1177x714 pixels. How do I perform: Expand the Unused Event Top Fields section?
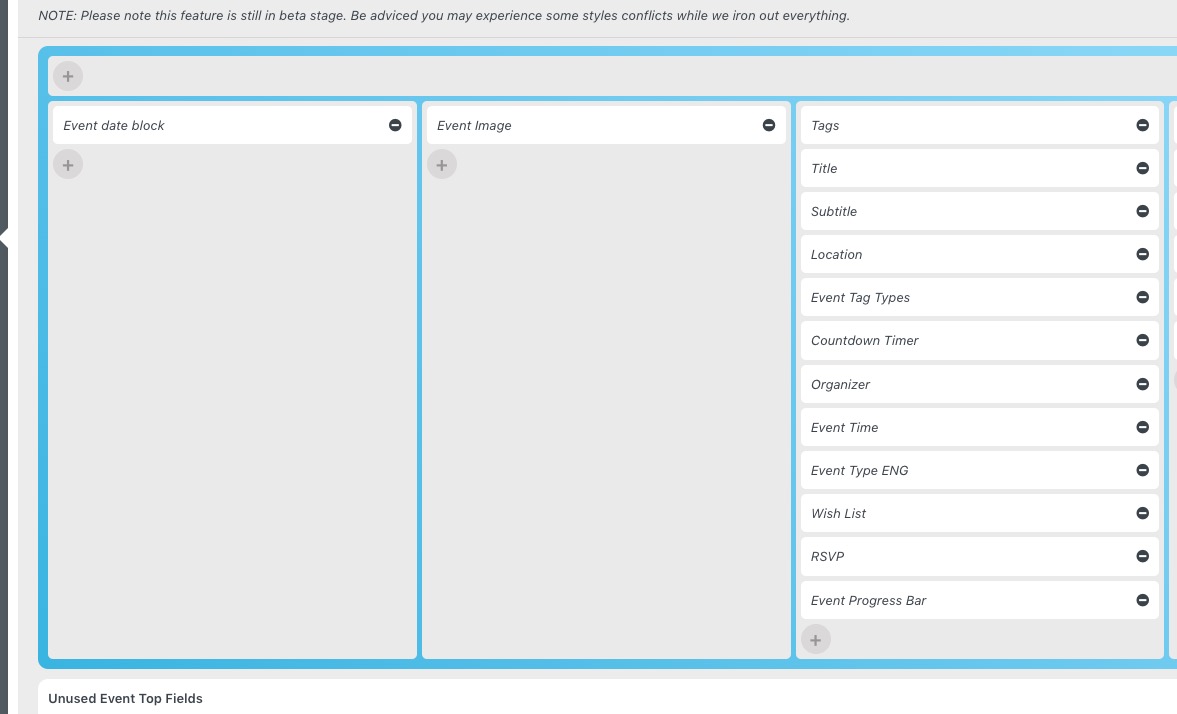click(x=125, y=698)
